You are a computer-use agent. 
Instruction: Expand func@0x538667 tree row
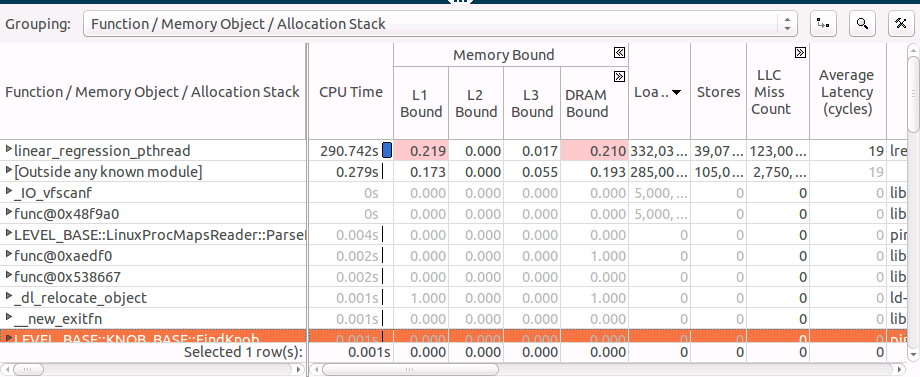coord(8,276)
